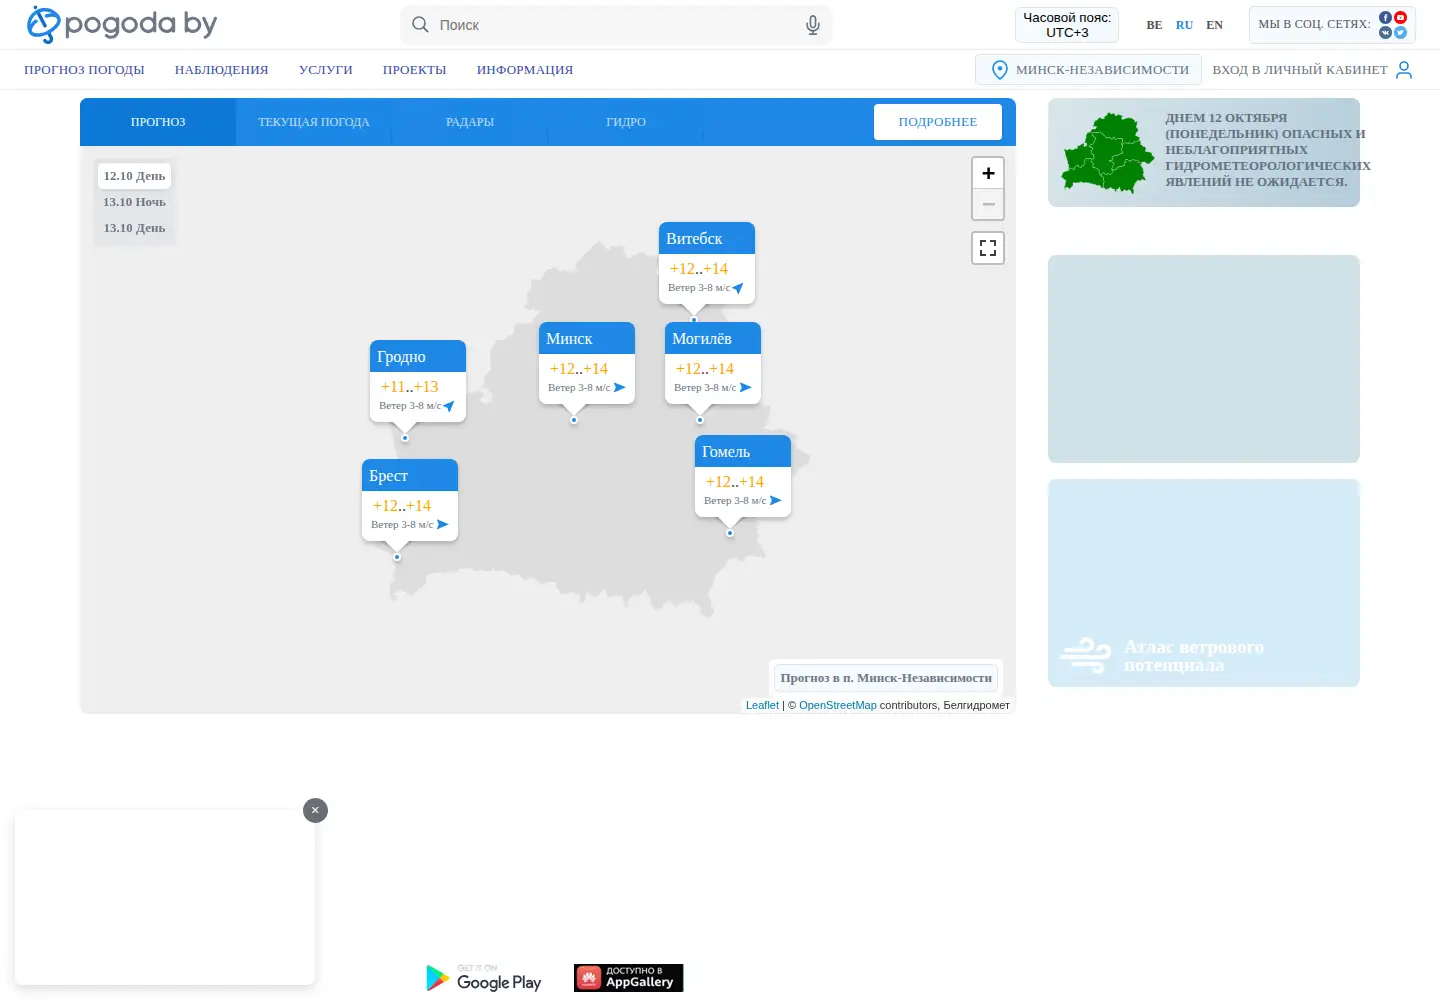Open the VK social icon
The image size is (1440, 1000).
coord(1386,32)
